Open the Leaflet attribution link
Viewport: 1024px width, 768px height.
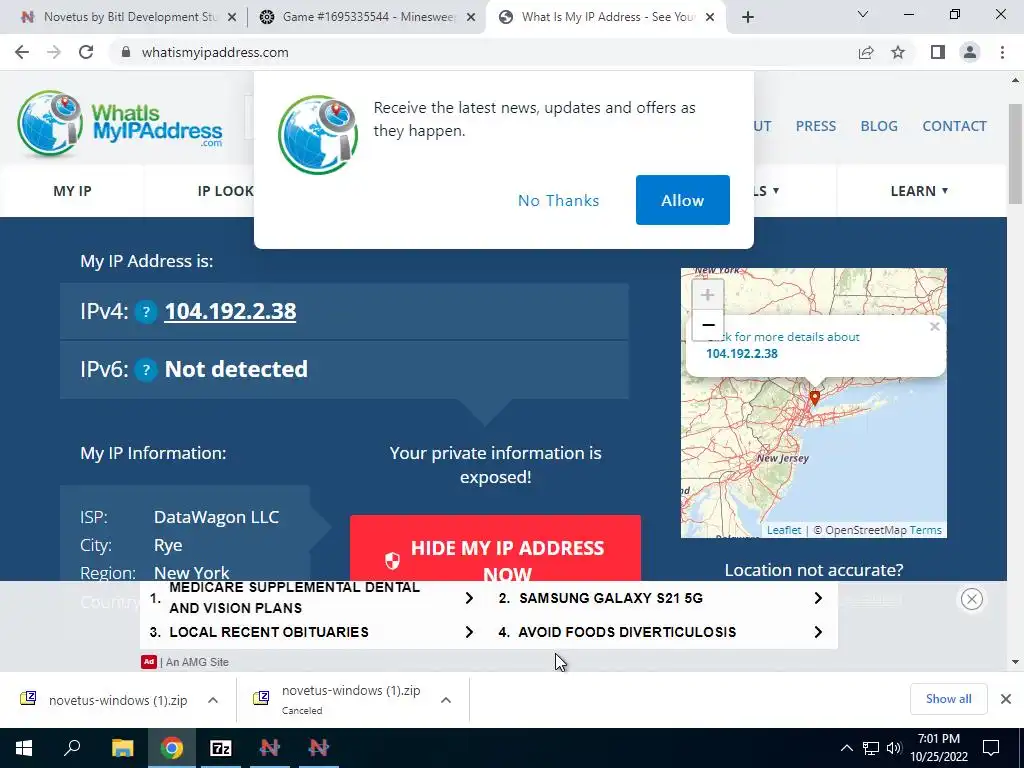coord(784,530)
